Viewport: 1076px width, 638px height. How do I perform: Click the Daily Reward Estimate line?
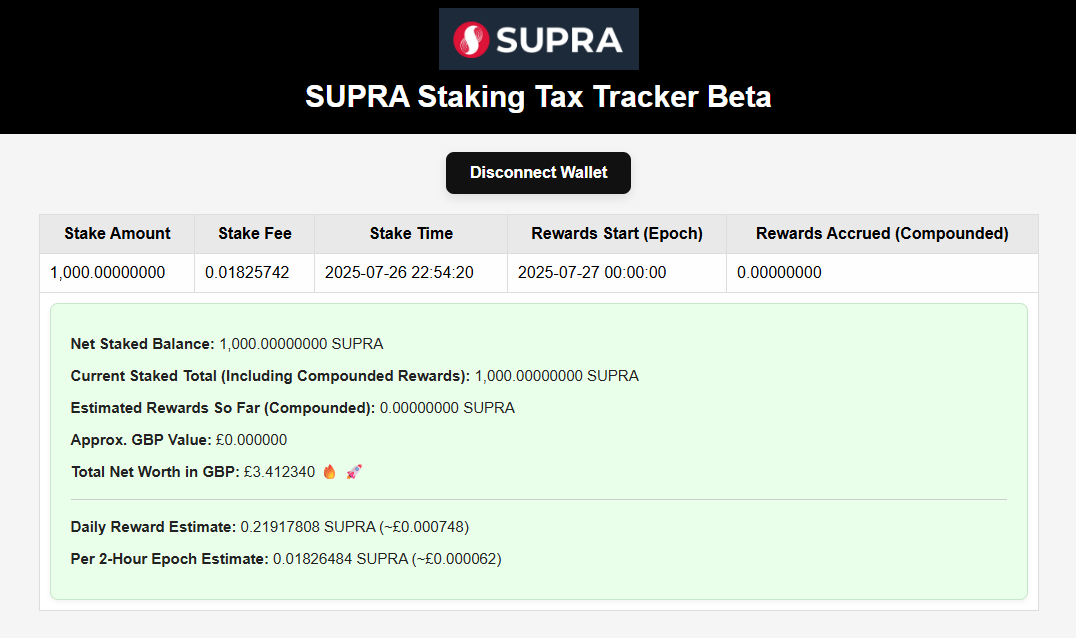coord(270,527)
